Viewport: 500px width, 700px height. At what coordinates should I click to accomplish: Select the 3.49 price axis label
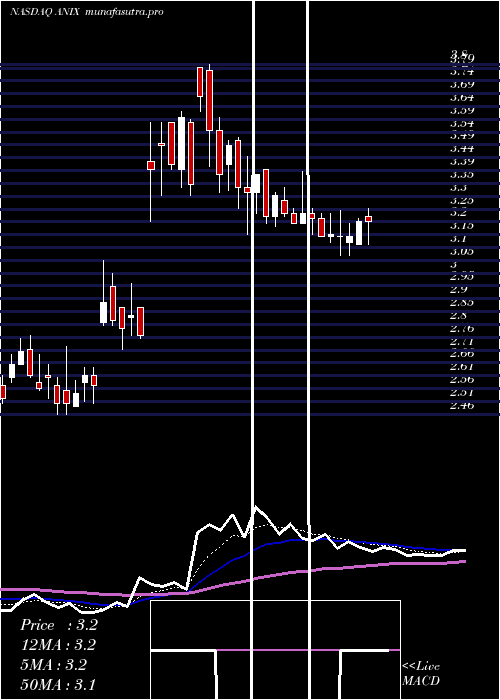462,135
